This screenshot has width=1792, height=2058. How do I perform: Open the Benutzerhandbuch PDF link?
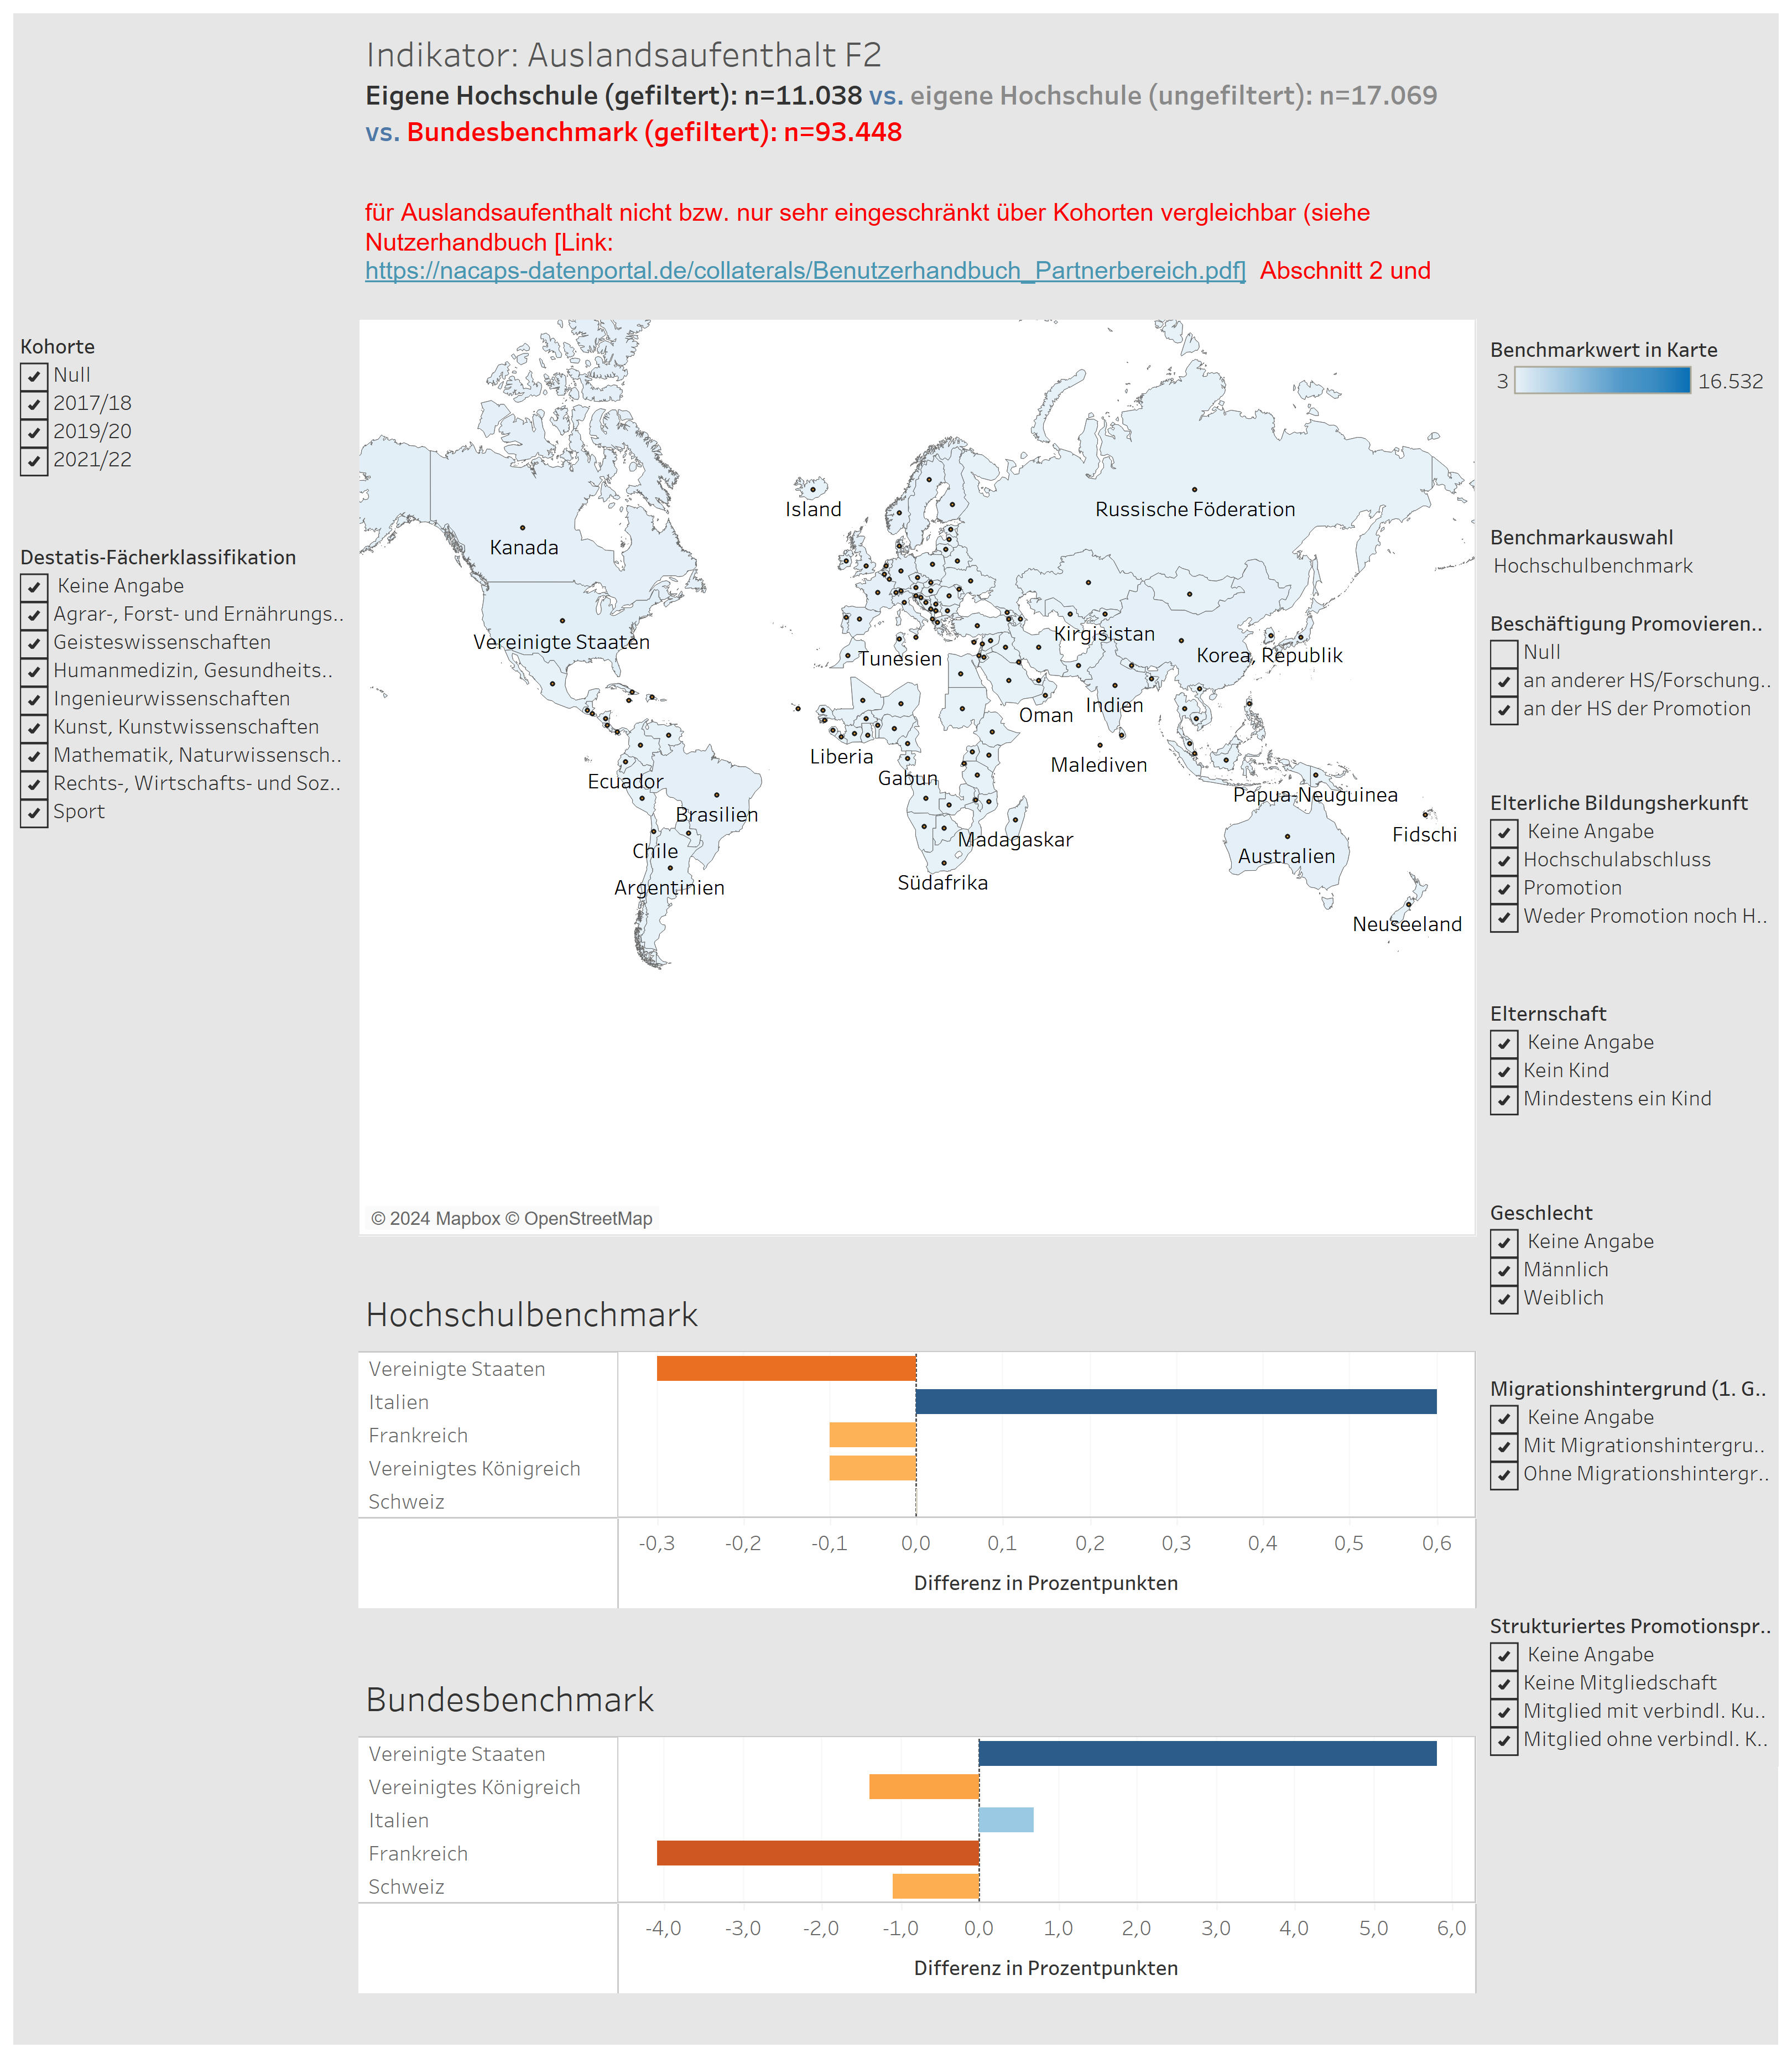coord(805,271)
